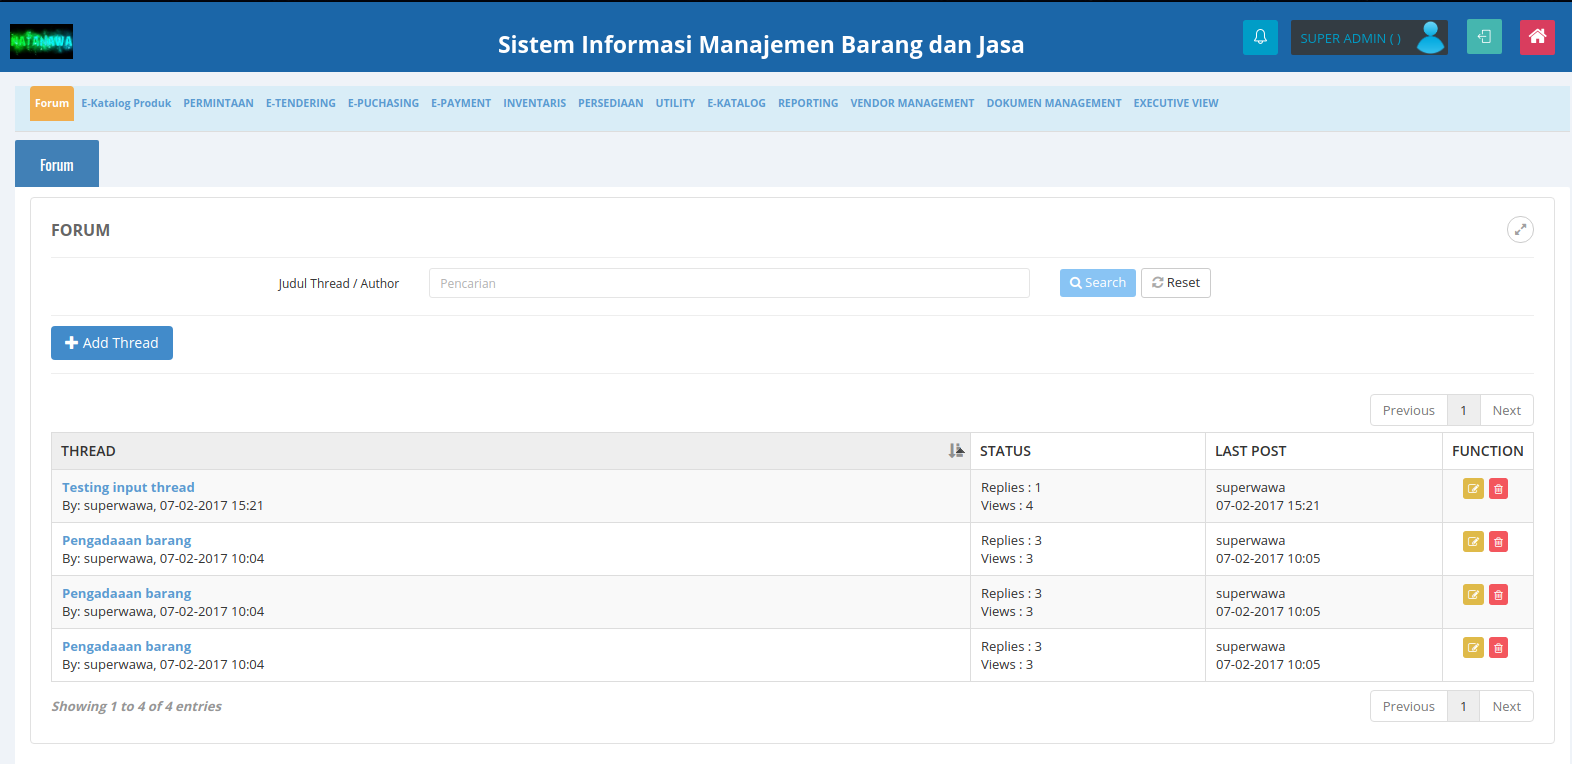This screenshot has height=764, width=1572.
Task: Reset the search filter
Action: point(1175,283)
